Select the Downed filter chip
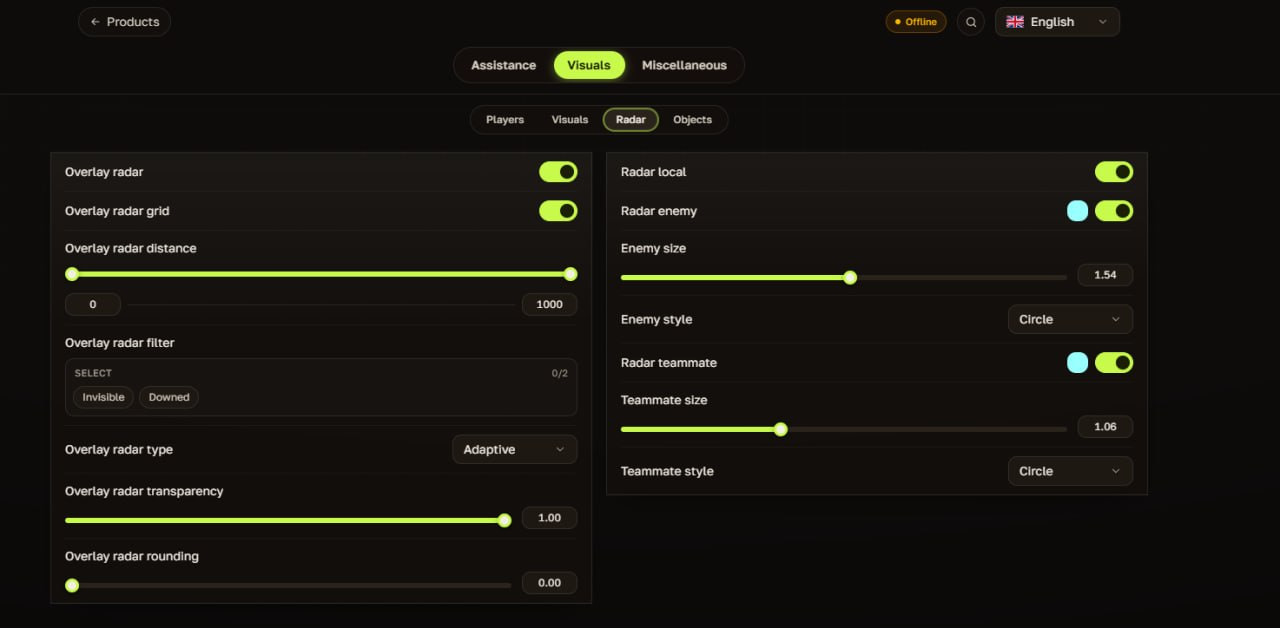 coord(169,397)
